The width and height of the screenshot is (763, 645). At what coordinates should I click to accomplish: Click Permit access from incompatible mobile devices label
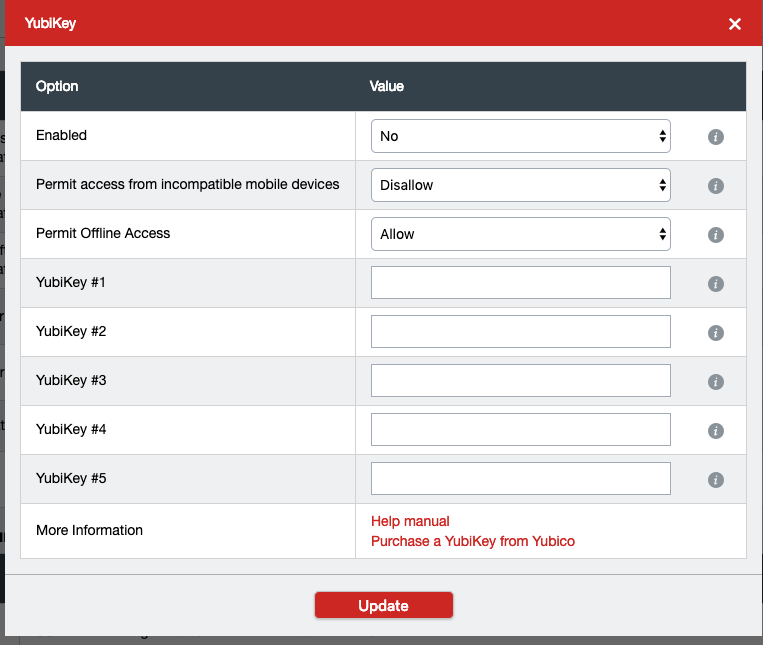pos(187,184)
